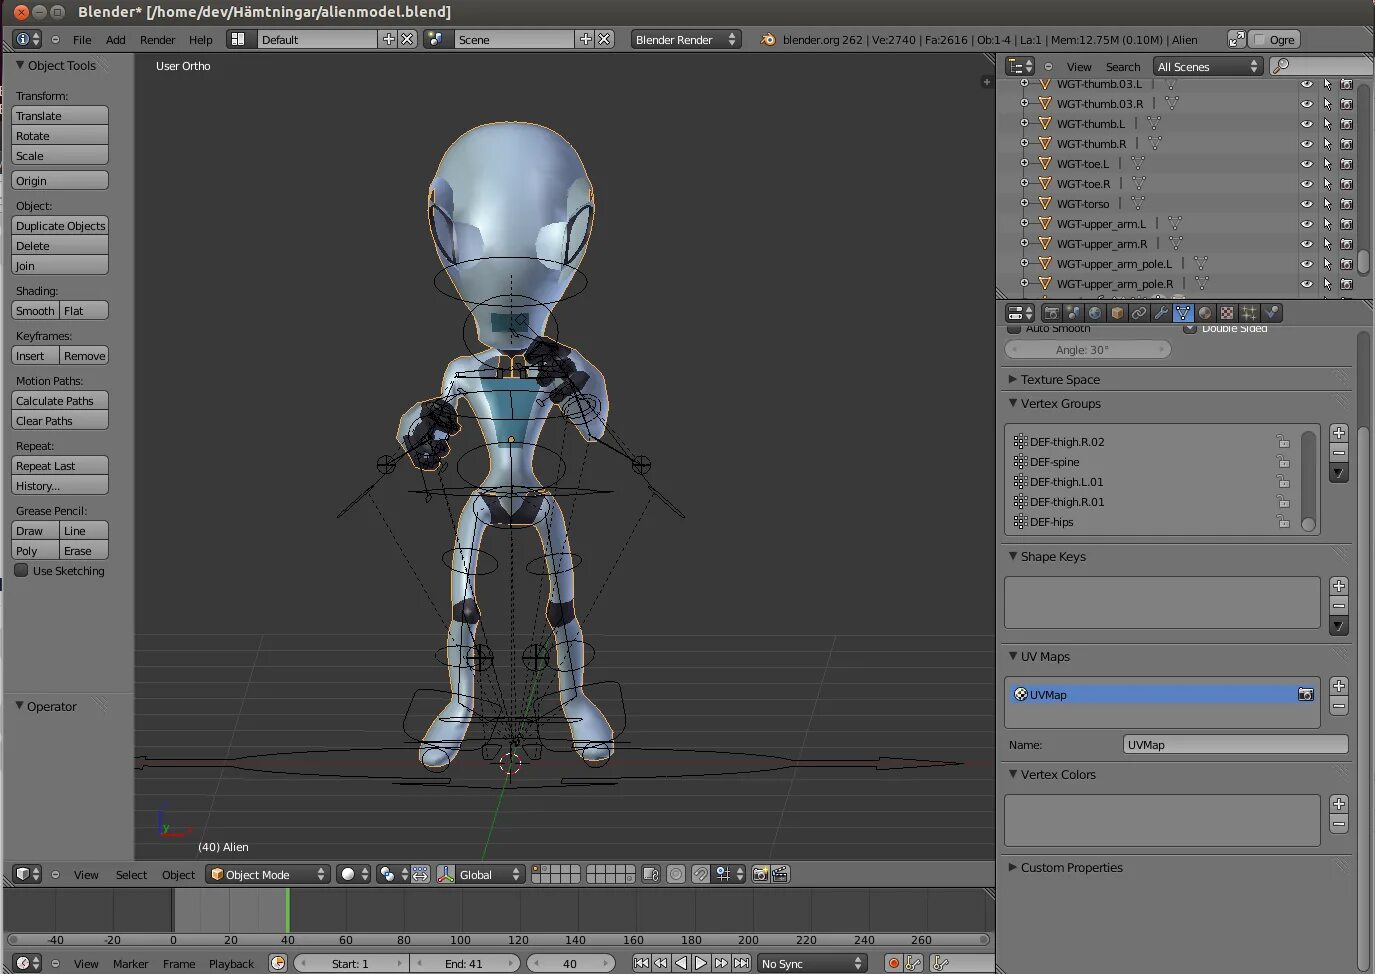Open the Texture properties checkerboard icon
This screenshot has width=1375, height=974.
point(1227,313)
